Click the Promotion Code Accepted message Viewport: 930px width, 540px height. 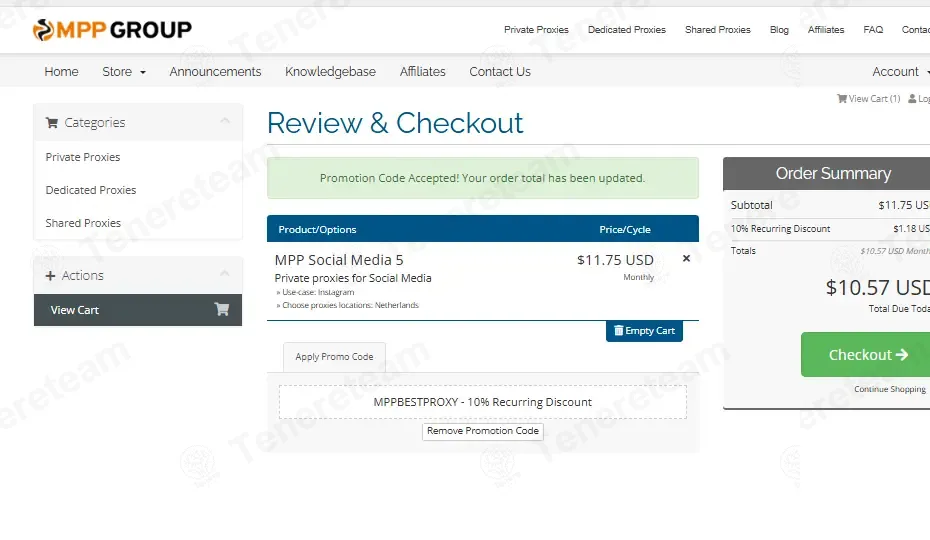483,178
